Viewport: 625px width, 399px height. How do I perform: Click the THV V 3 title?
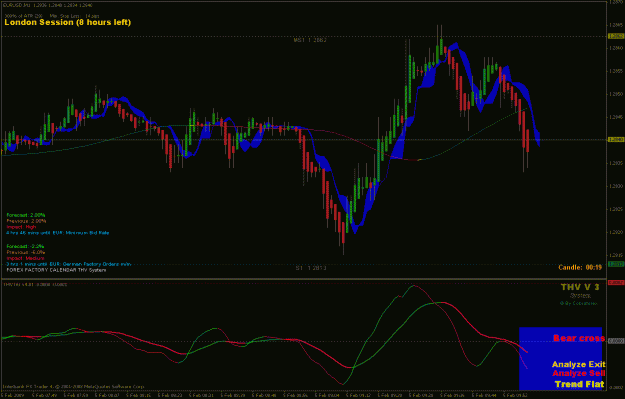point(580,287)
